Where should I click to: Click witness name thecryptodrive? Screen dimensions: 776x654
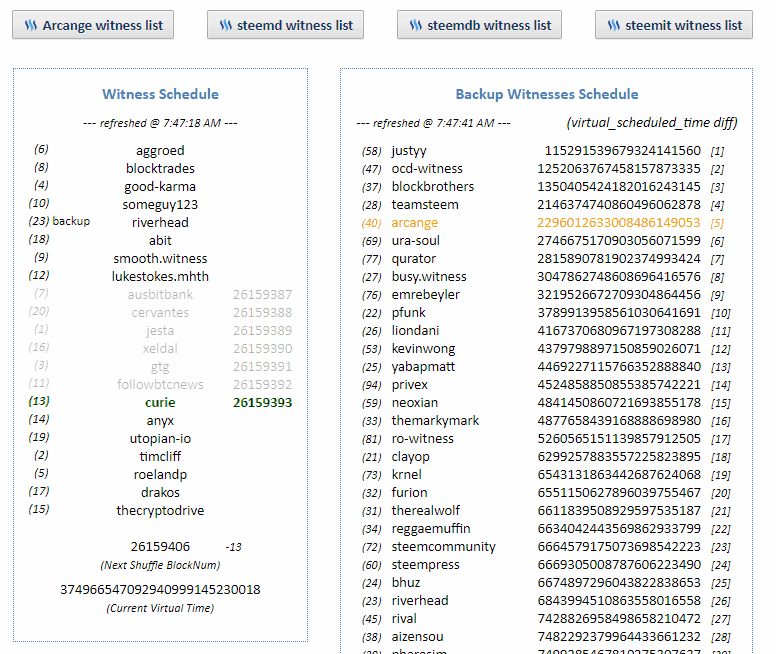[160, 510]
